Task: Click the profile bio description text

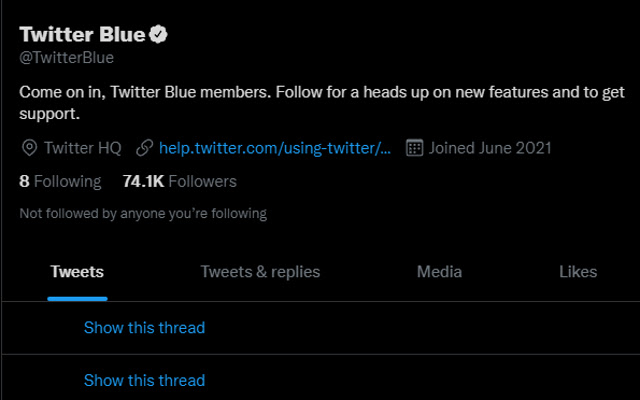Action: [322, 103]
